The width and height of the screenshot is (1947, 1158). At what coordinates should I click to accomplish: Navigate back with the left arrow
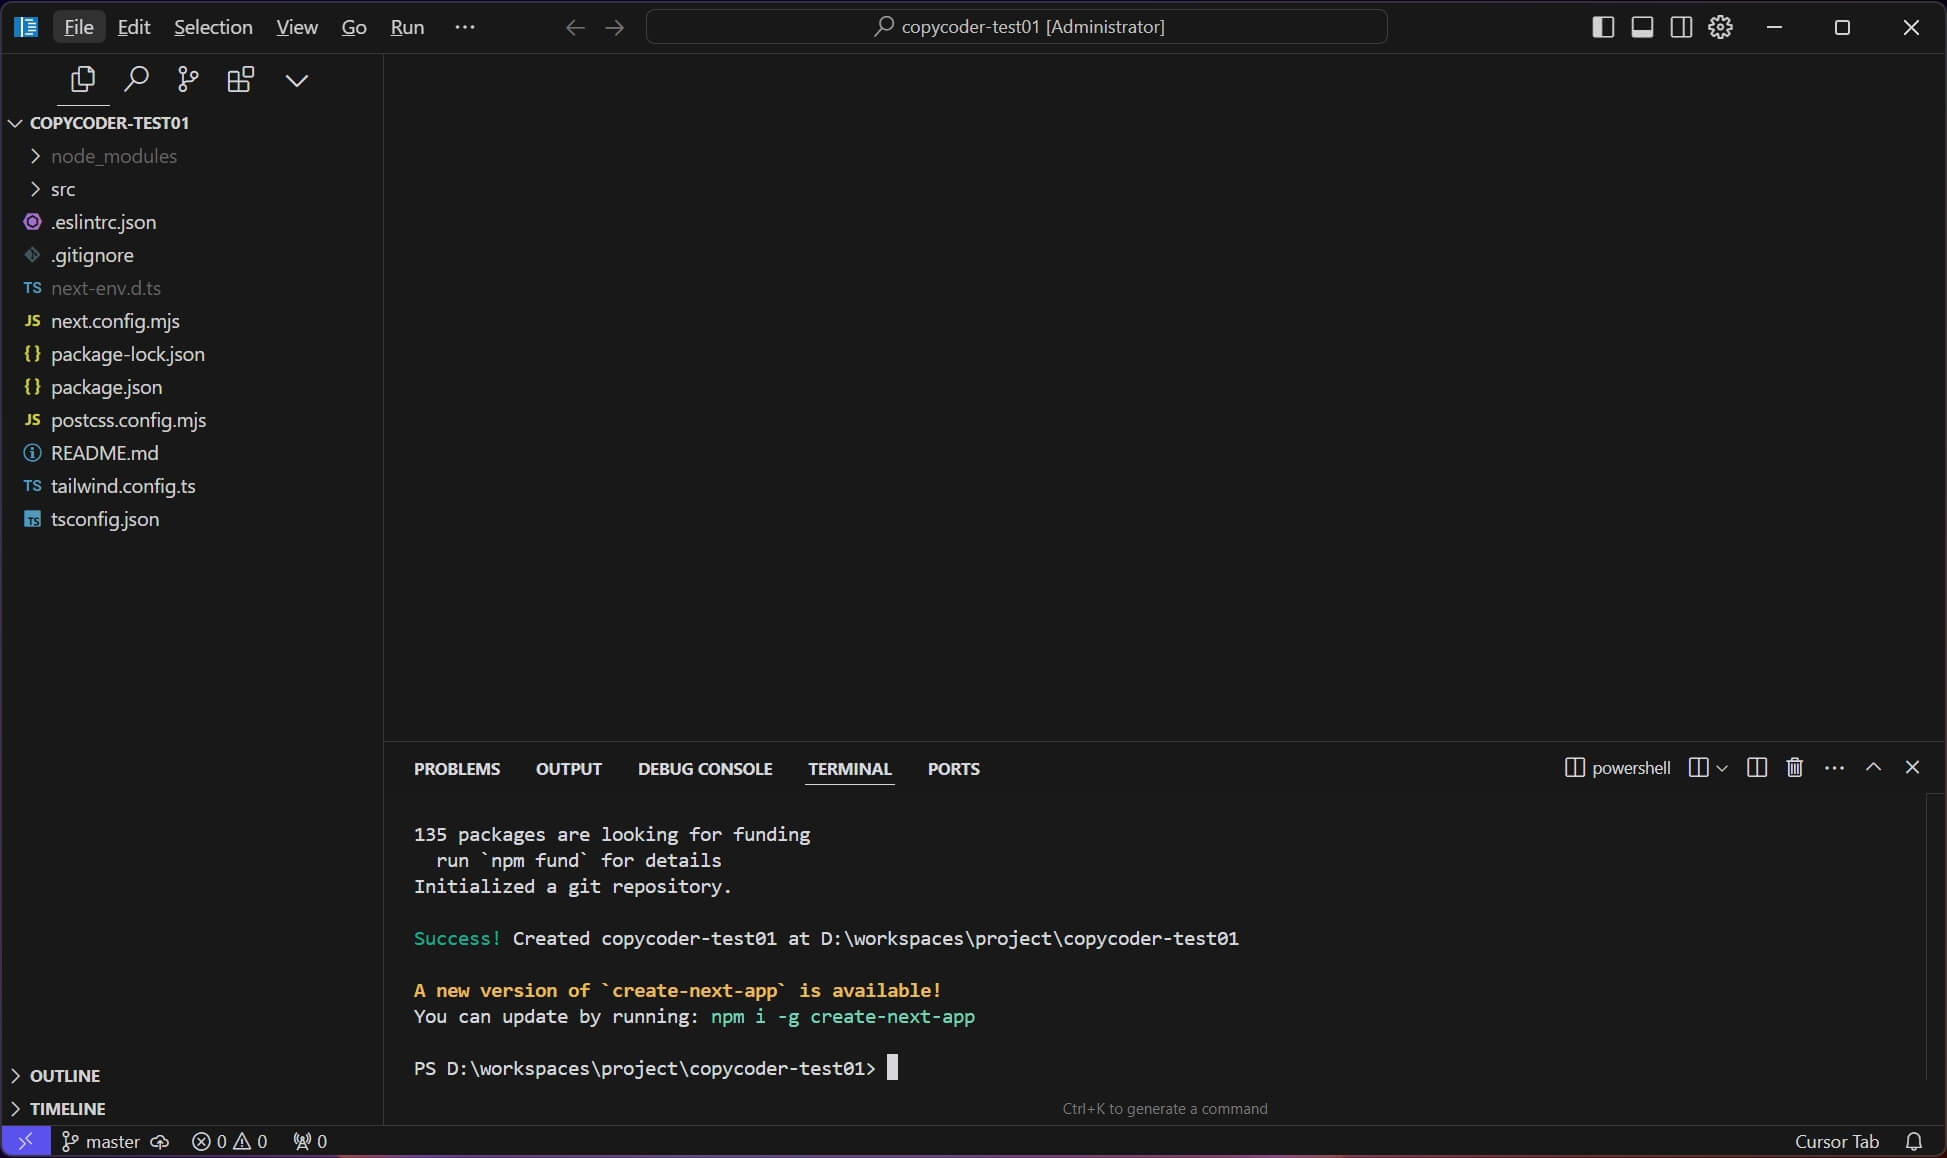tap(575, 27)
